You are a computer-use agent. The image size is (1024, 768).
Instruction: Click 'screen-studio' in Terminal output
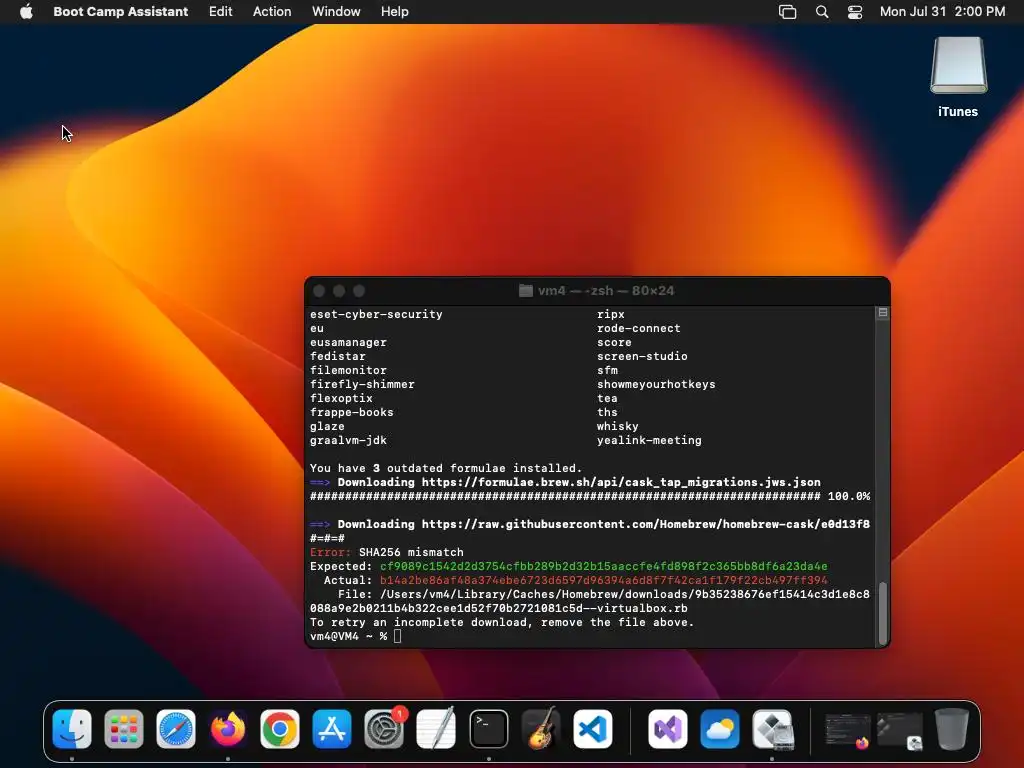click(642, 356)
